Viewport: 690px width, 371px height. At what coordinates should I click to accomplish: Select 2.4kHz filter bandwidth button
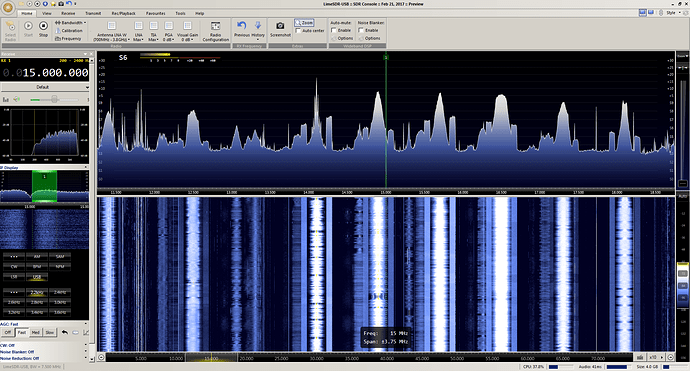(60, 292)
